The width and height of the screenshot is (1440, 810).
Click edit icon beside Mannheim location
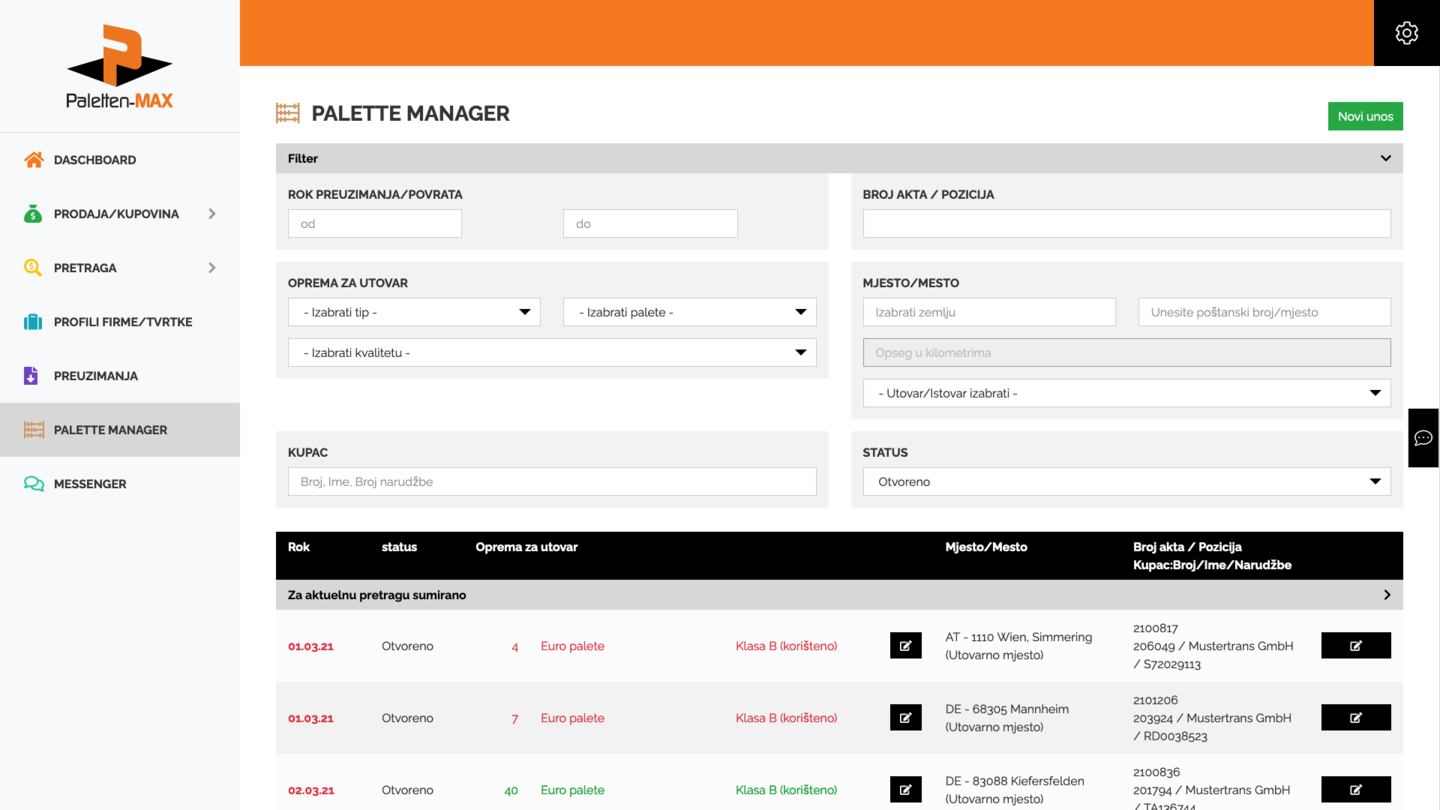pyautogui.click(x=905, y=718)
